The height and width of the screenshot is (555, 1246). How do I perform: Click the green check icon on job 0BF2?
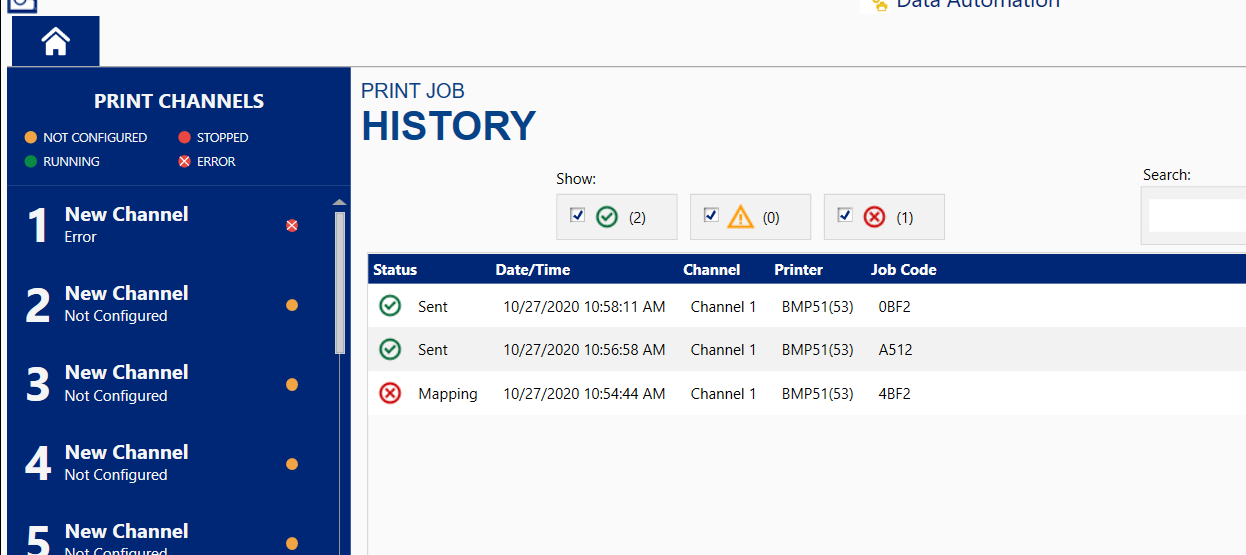[x=390, y=306]
